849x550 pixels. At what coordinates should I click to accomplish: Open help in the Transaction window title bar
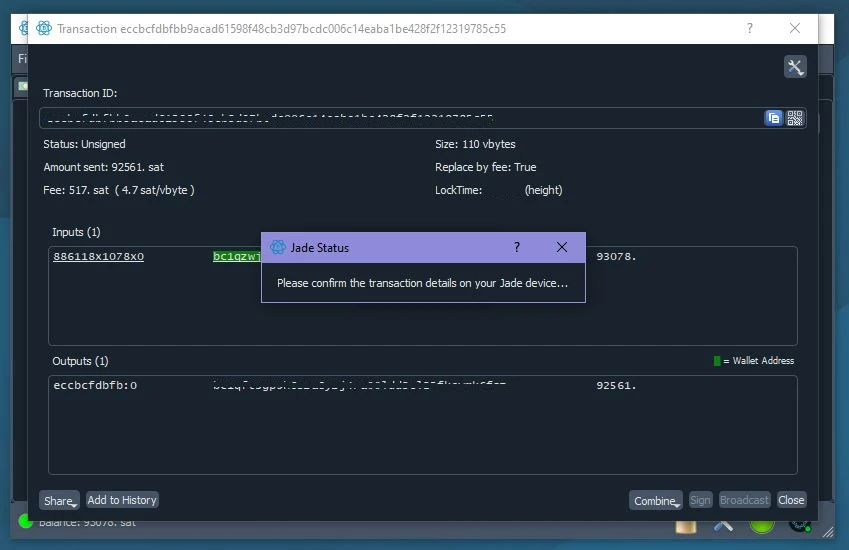pos(750,29)
